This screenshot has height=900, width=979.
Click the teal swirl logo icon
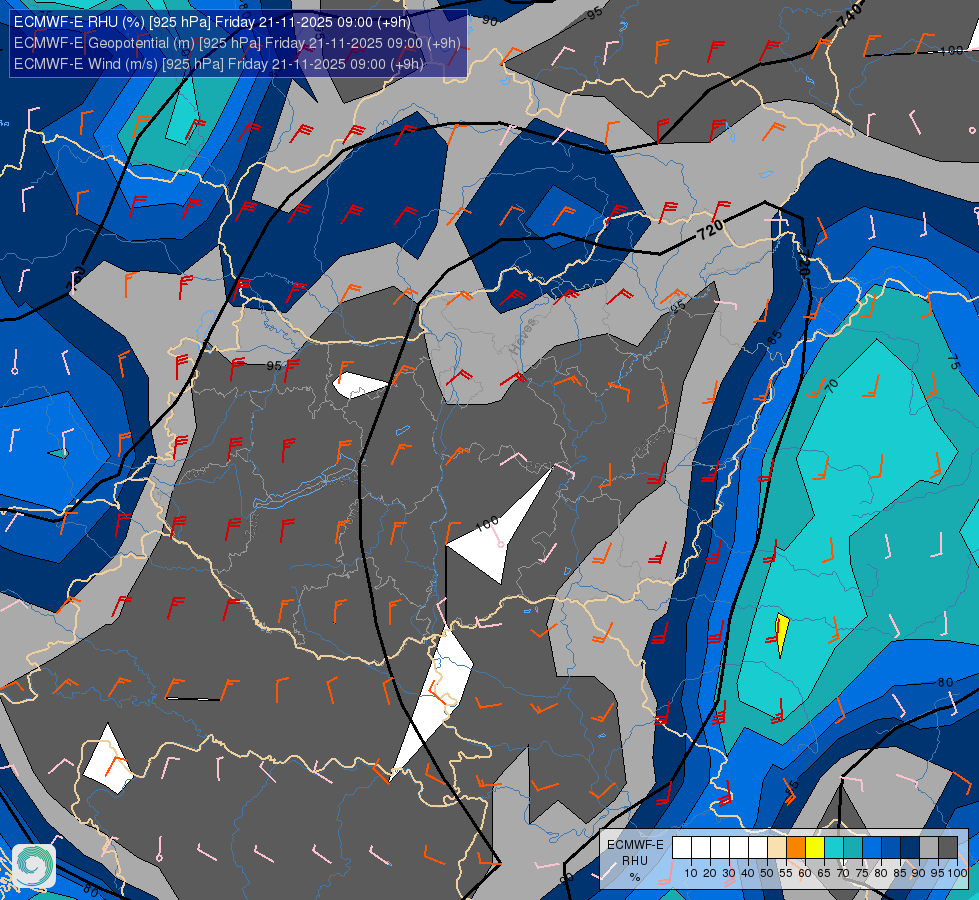tap(34, 865)
